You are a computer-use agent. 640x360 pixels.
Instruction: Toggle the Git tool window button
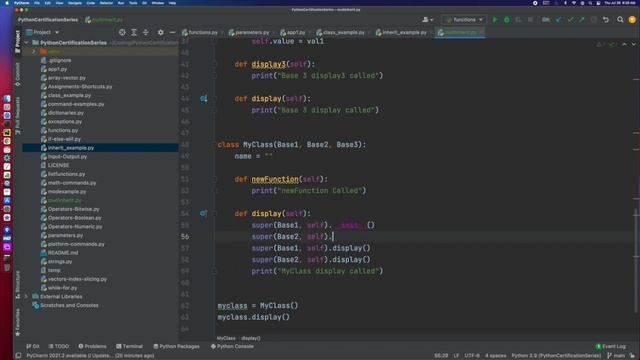click(x=33, y=346)
